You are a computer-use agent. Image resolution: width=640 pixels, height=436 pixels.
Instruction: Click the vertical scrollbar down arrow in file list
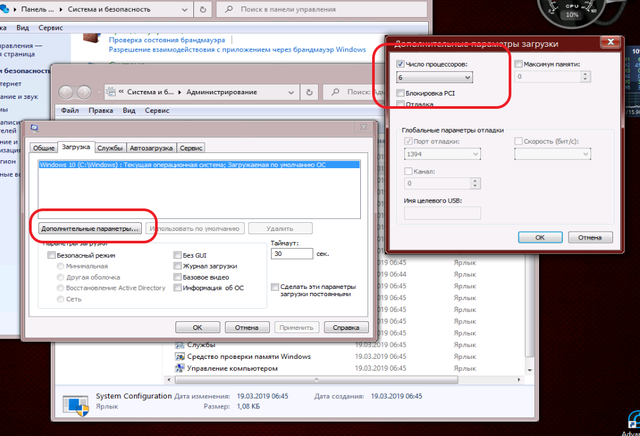tap(530, 370)
